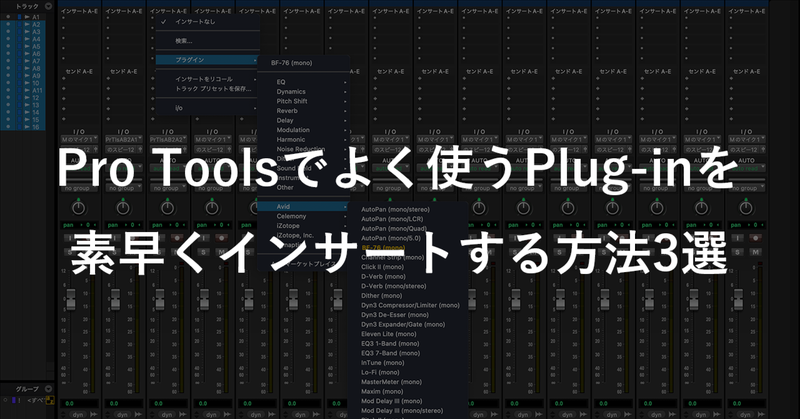The height and width of the screenshot is (419, 800).
Task: Select the checked インサートなし option
Action: point(207,21)
